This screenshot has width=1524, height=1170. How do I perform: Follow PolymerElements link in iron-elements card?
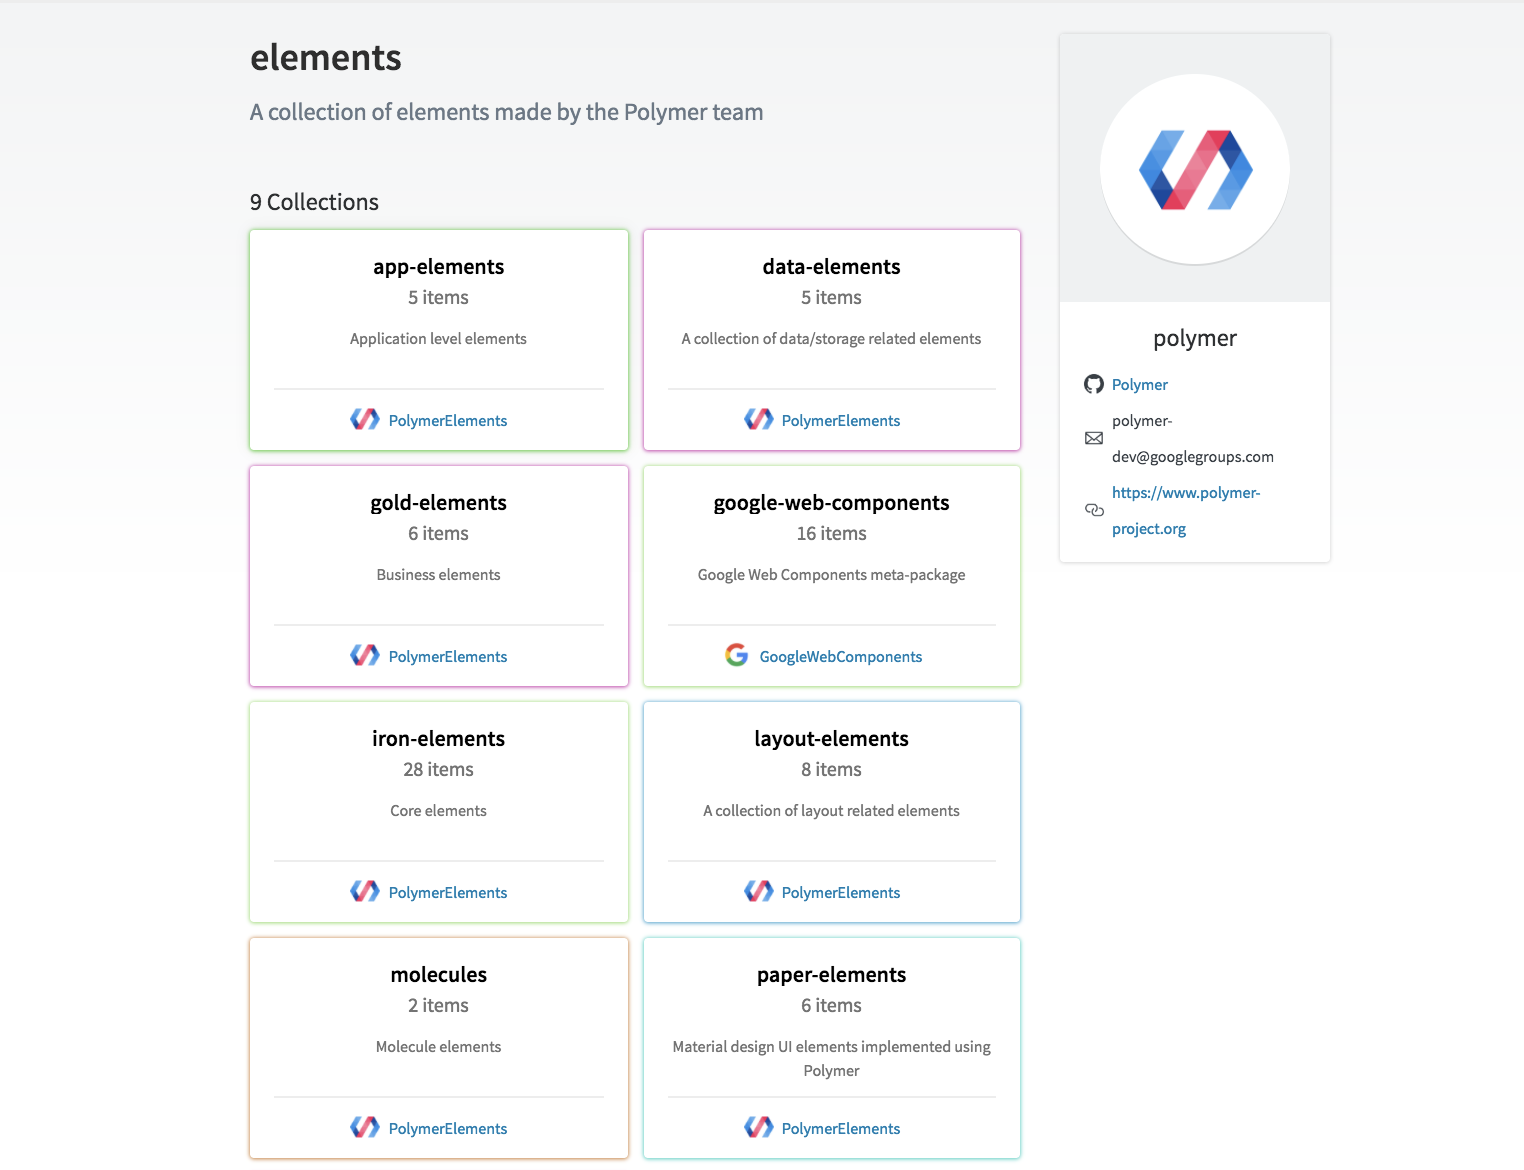tap(448, 893)
